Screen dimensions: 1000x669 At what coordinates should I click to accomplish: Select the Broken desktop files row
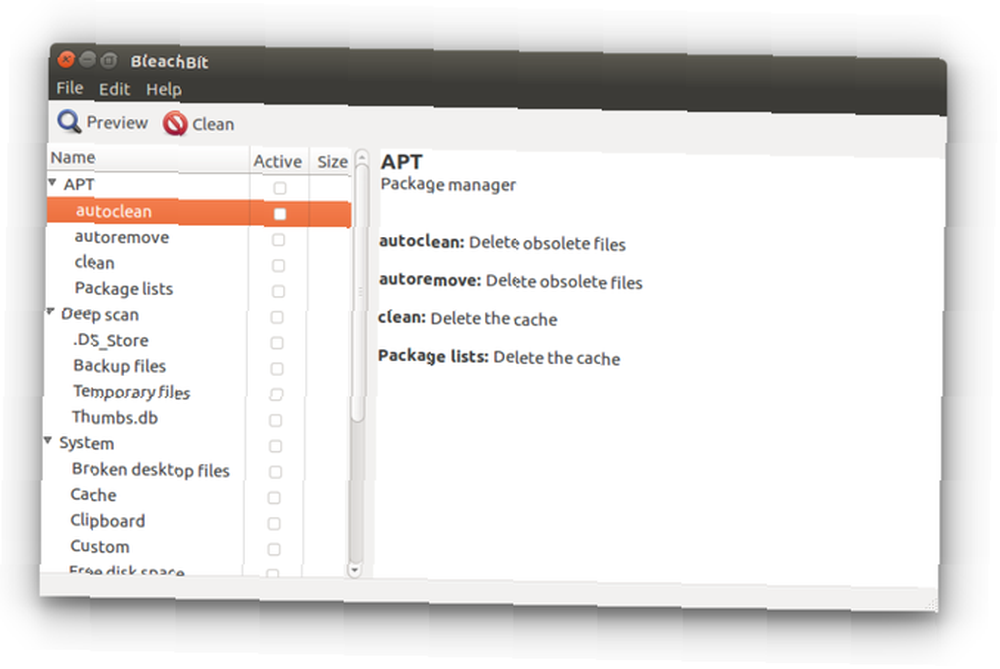click(195, 470)
